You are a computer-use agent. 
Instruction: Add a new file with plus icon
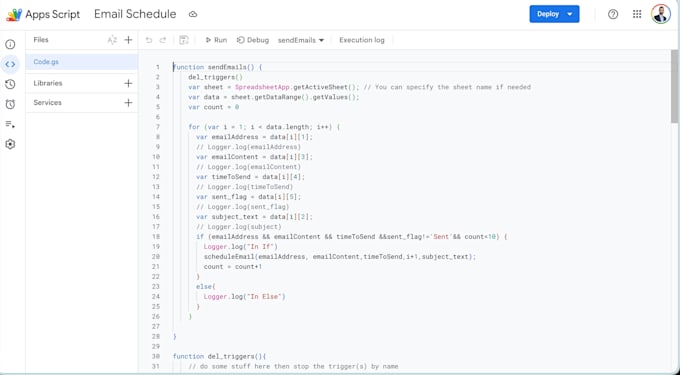[x=128, y=40]
